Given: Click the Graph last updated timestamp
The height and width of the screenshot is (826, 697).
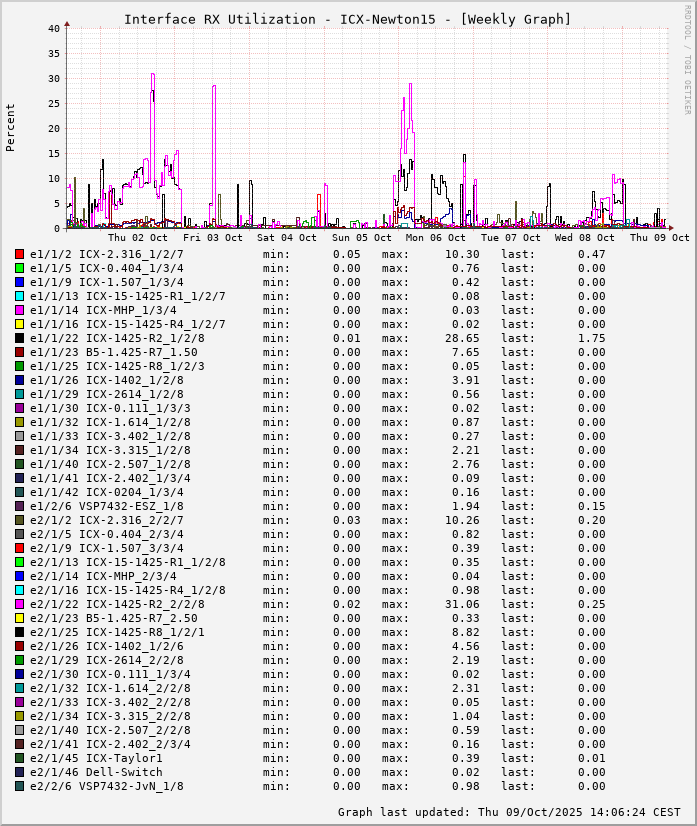Looking at the screenshot, I should click(509, 812).
